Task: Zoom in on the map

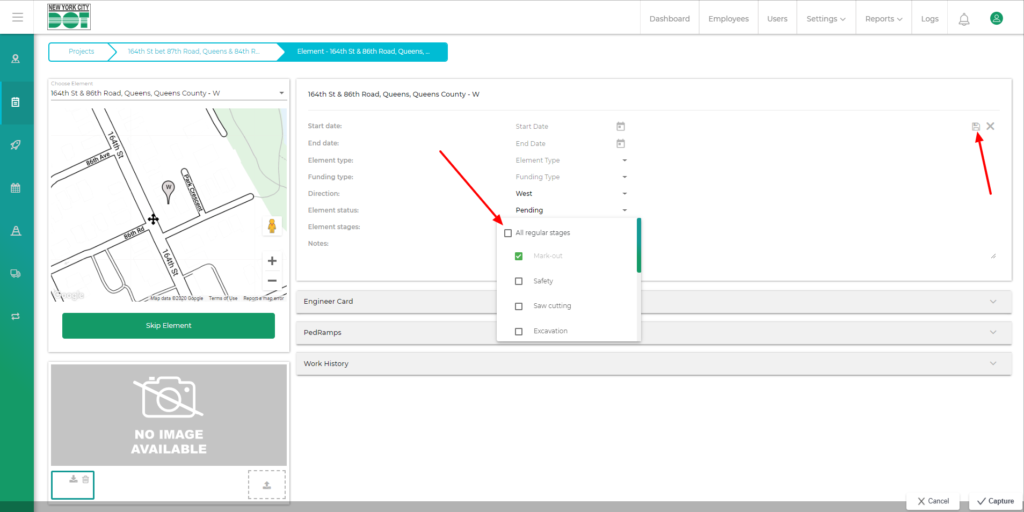Action: tap(271, 260)
